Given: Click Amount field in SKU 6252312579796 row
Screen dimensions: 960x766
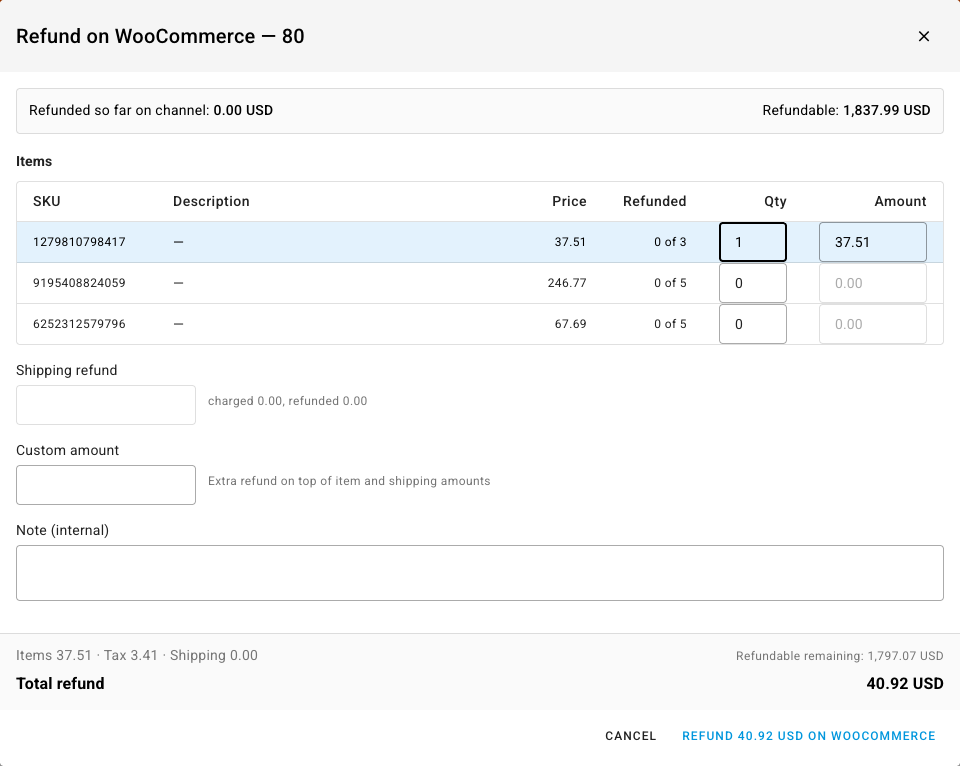Looking at the screenshot, I should [872, 324].
